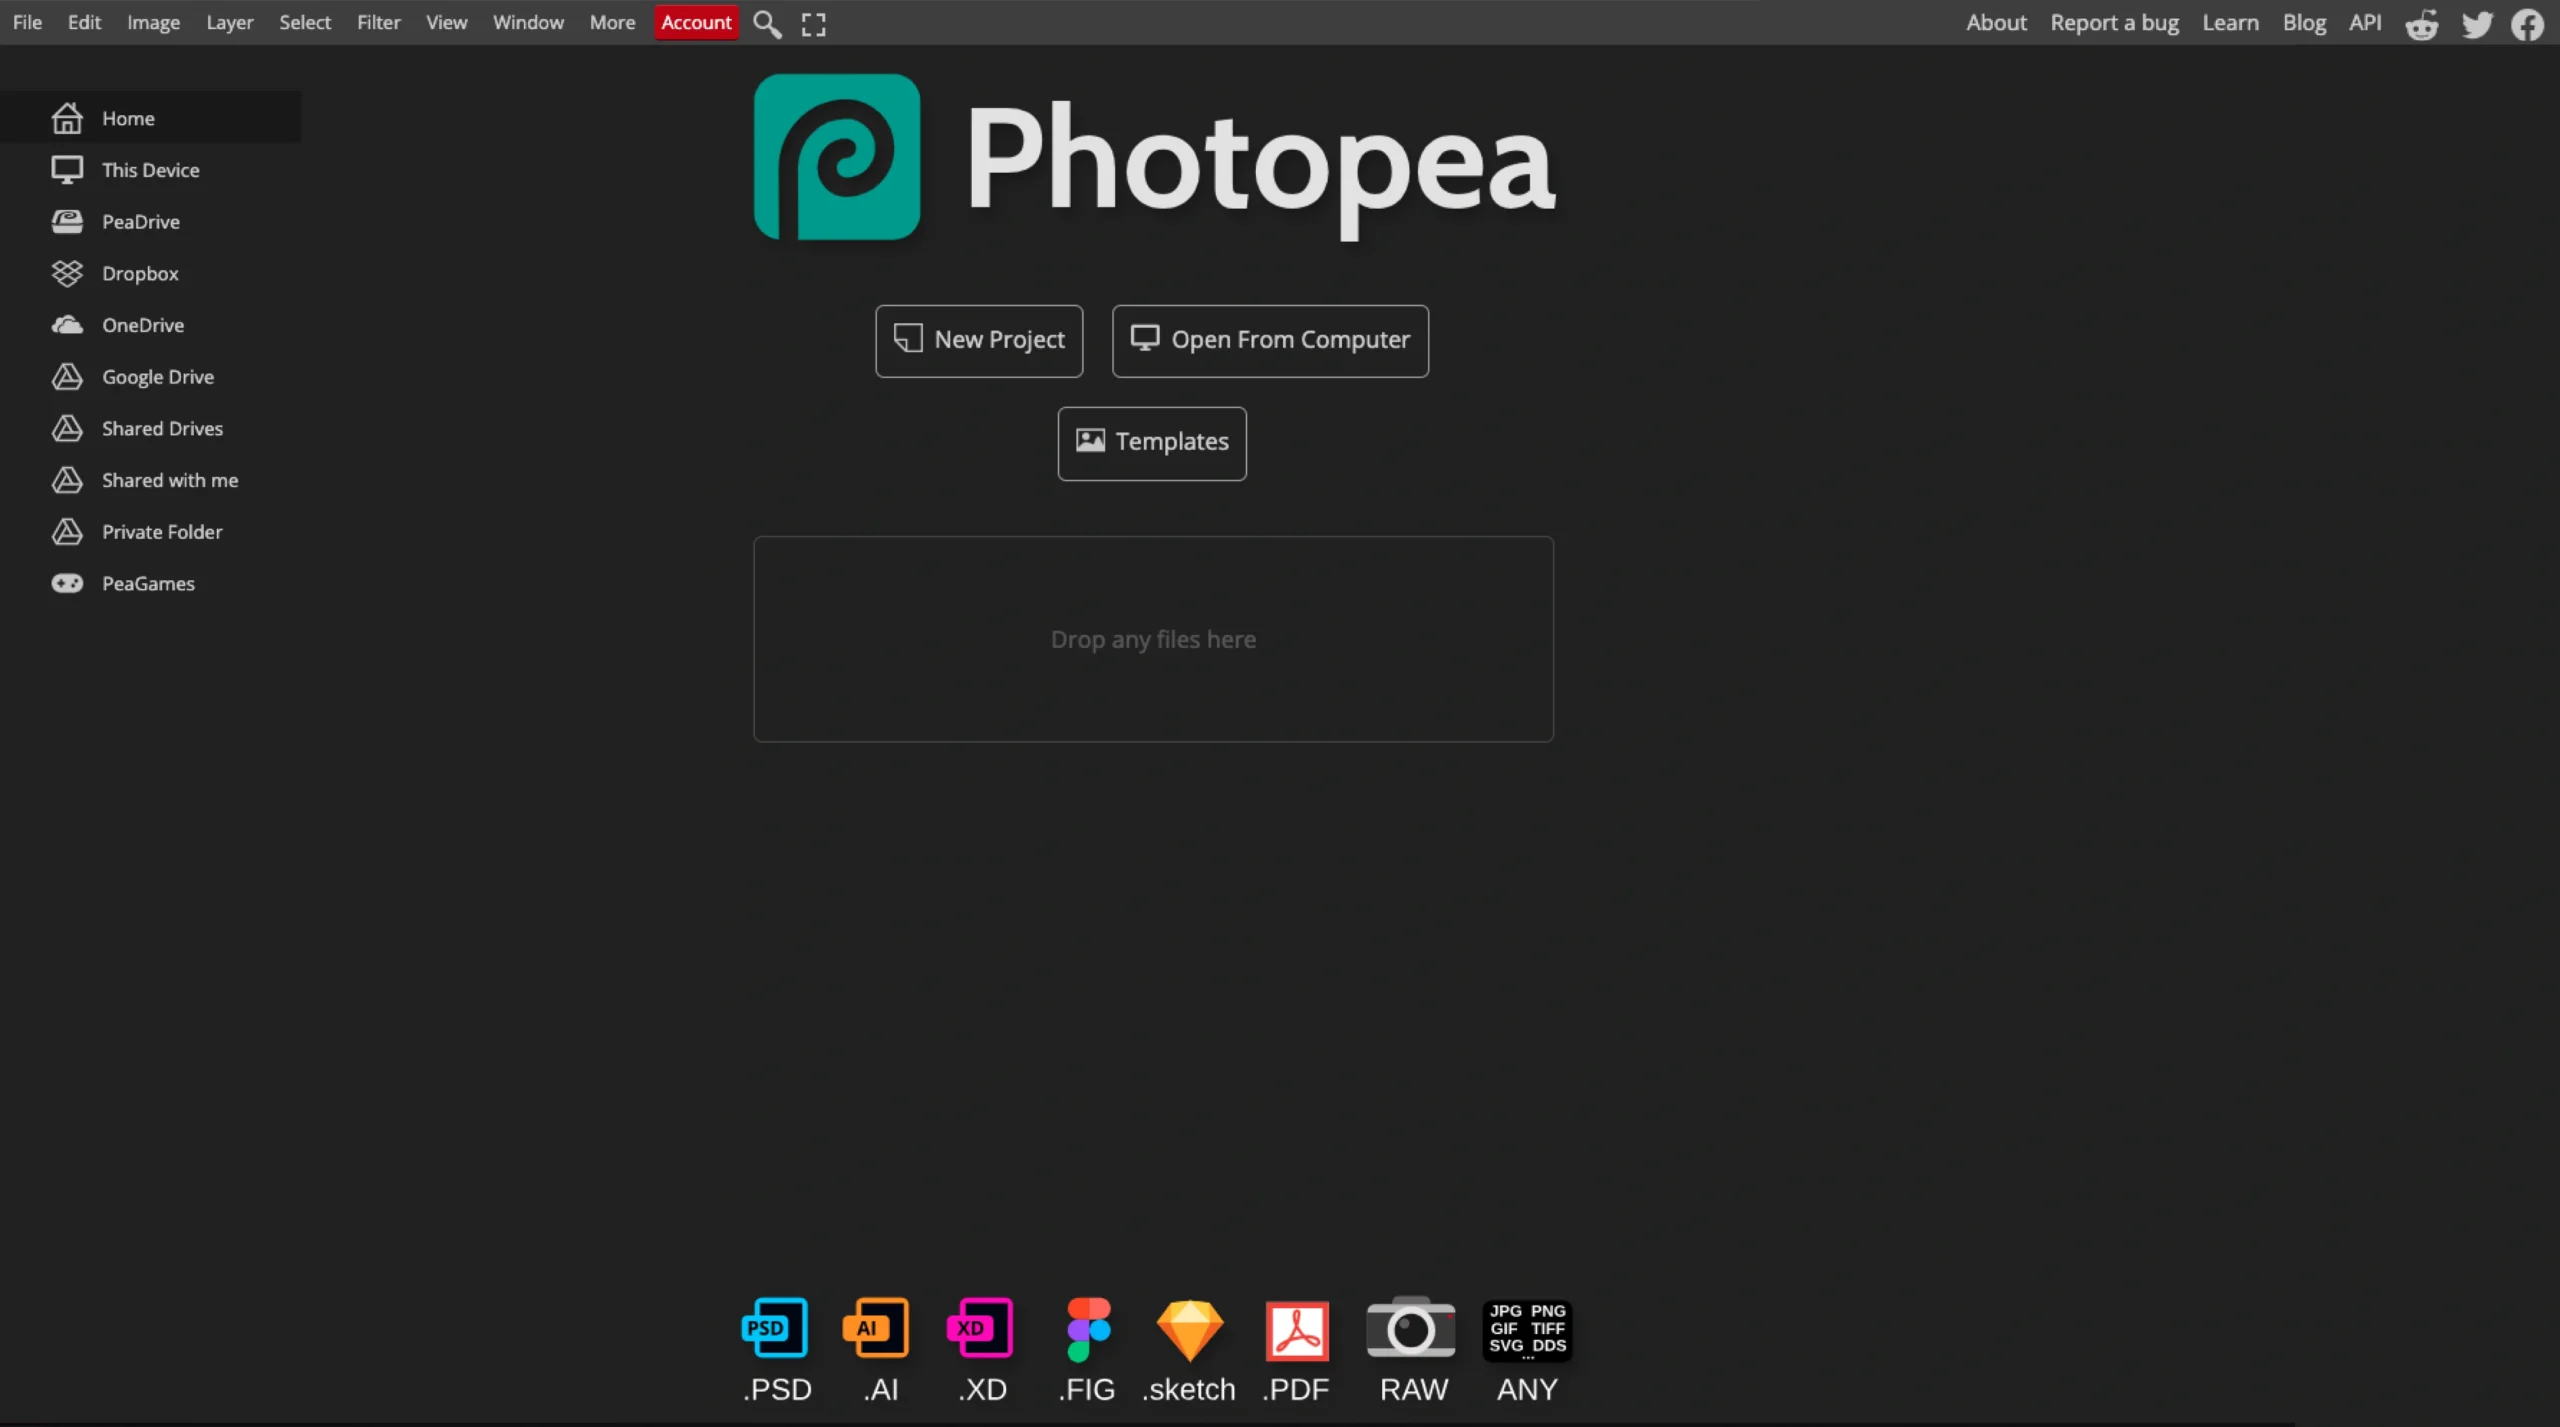
Task: Open the More menu
Action: [x=612, y=22]
